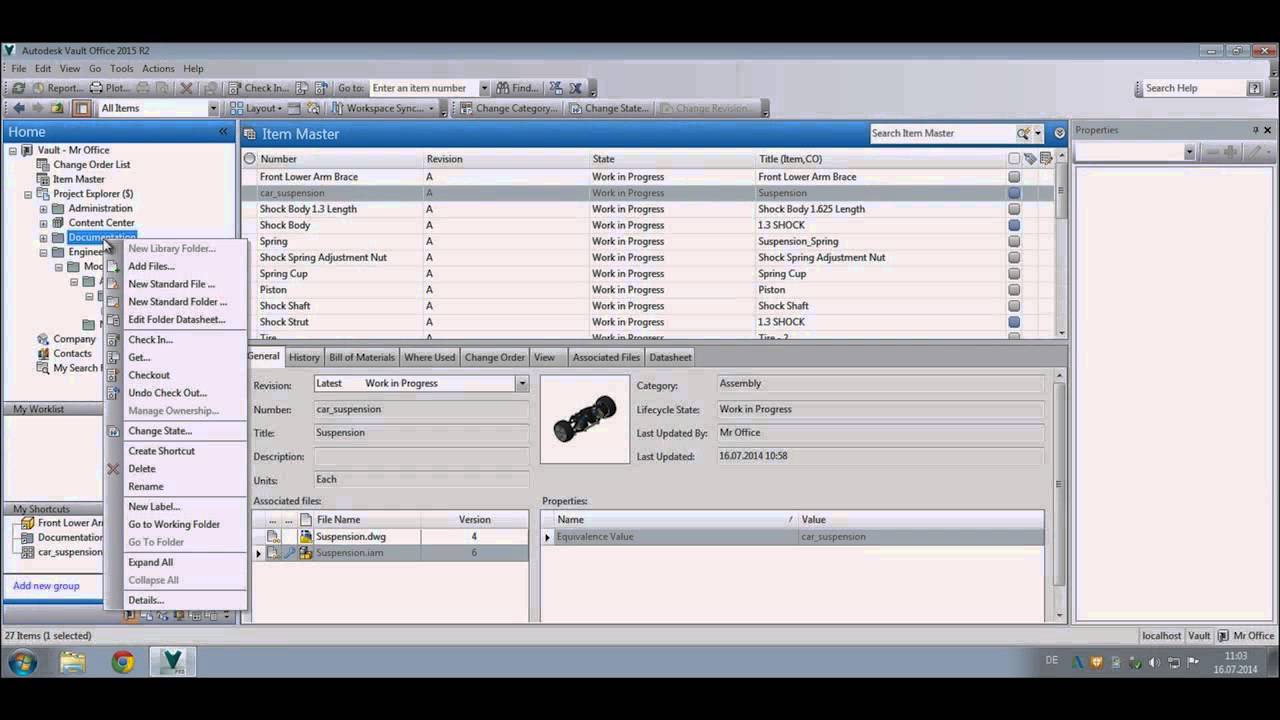Image resolution: width=1280 pixels, height=720 pixels.
Task: Click Change Category toolbar button
Action: pos(509,108)
